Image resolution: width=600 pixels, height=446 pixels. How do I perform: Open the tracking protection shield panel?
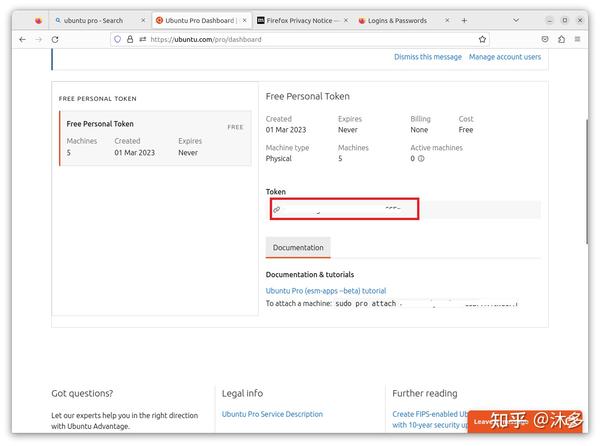[117, 39]
